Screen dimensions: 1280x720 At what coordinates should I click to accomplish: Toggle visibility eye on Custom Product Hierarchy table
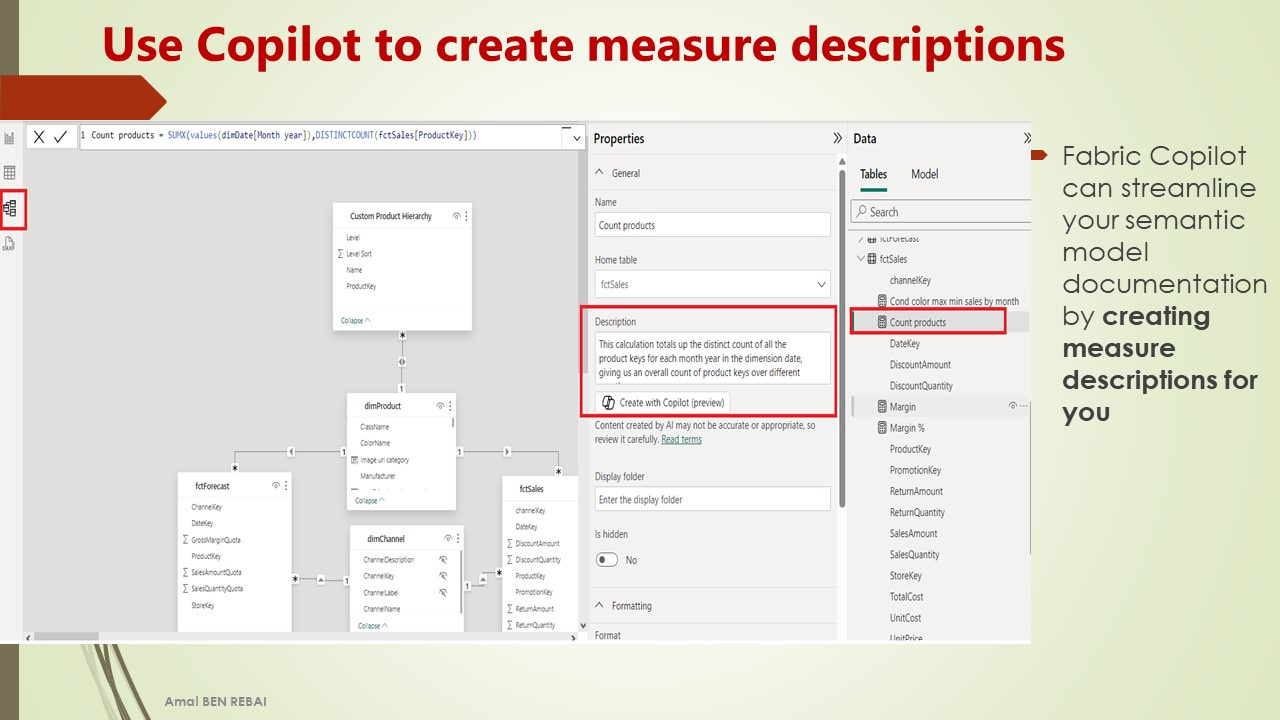[x=456, y=216]
